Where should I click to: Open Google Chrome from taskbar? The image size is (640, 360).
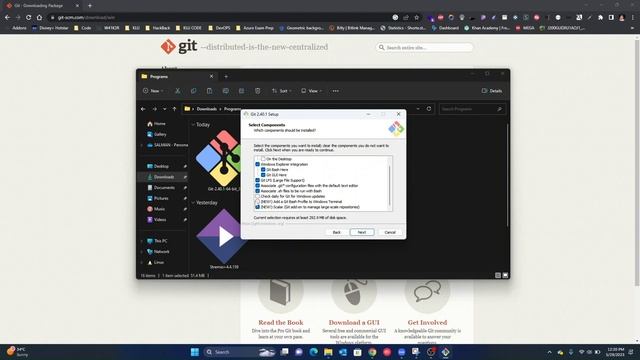(372, 352)
